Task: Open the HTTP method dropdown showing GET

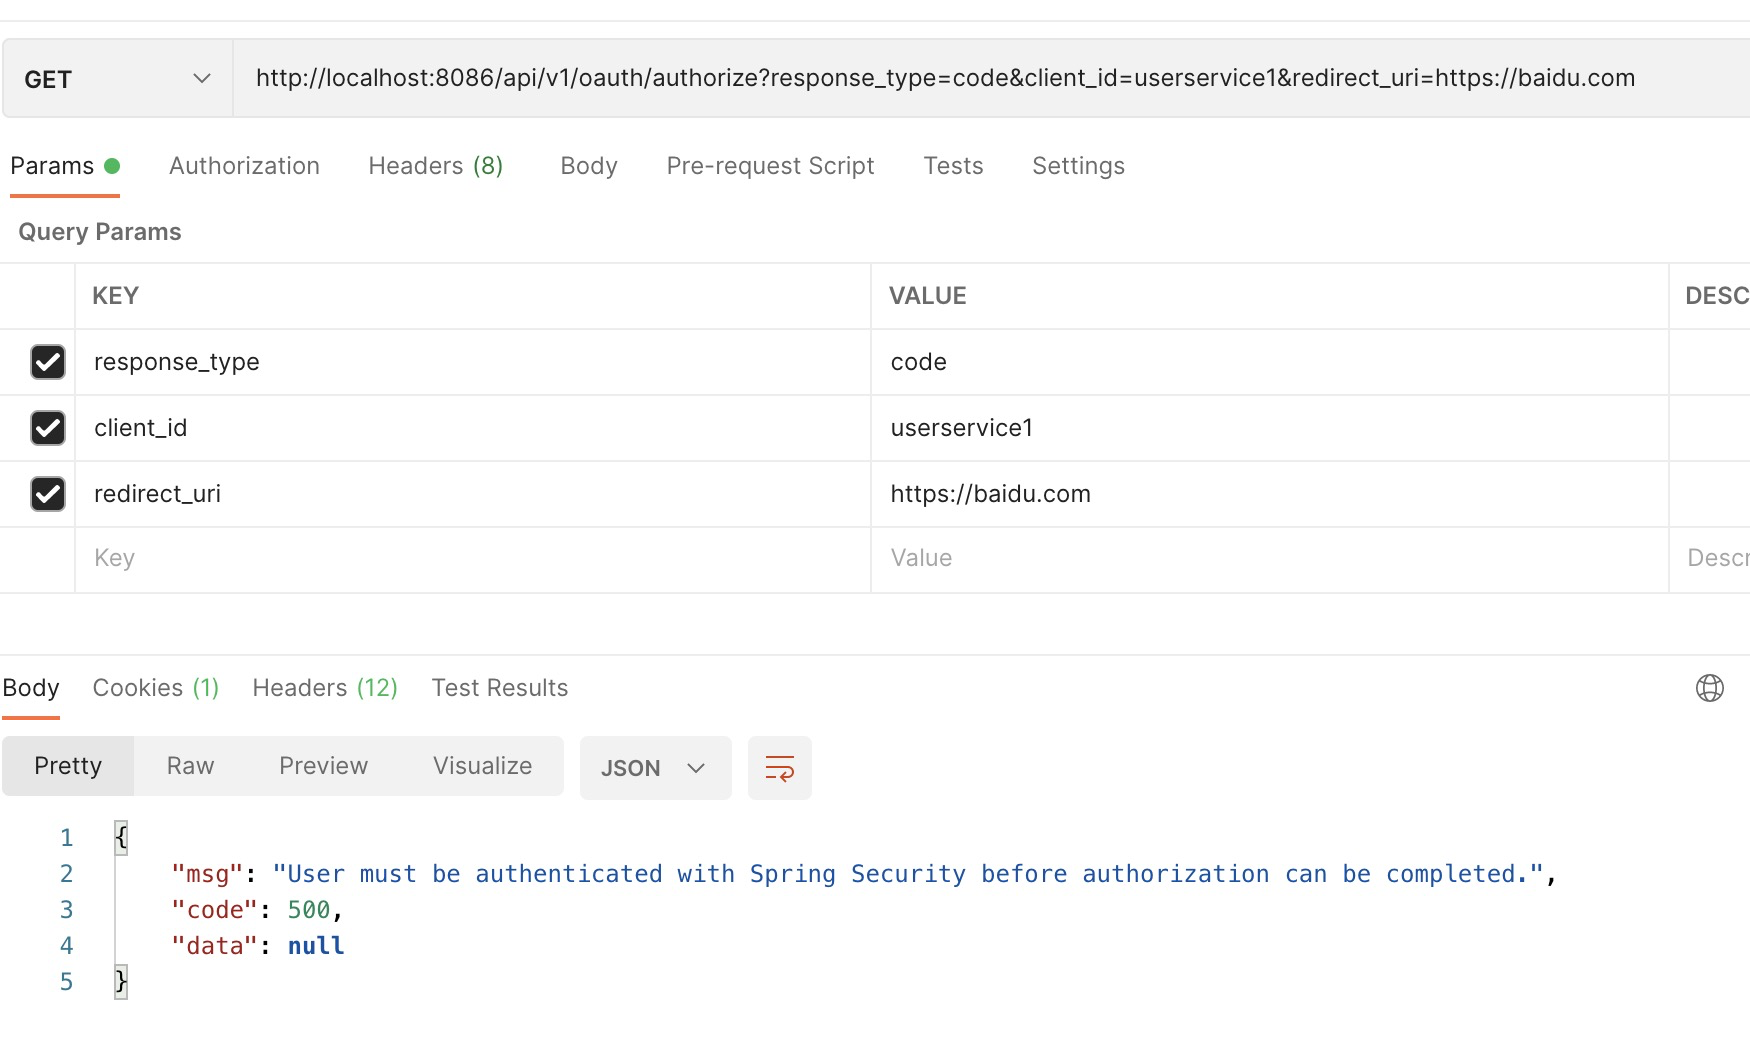Action: [x=115, y=78]
